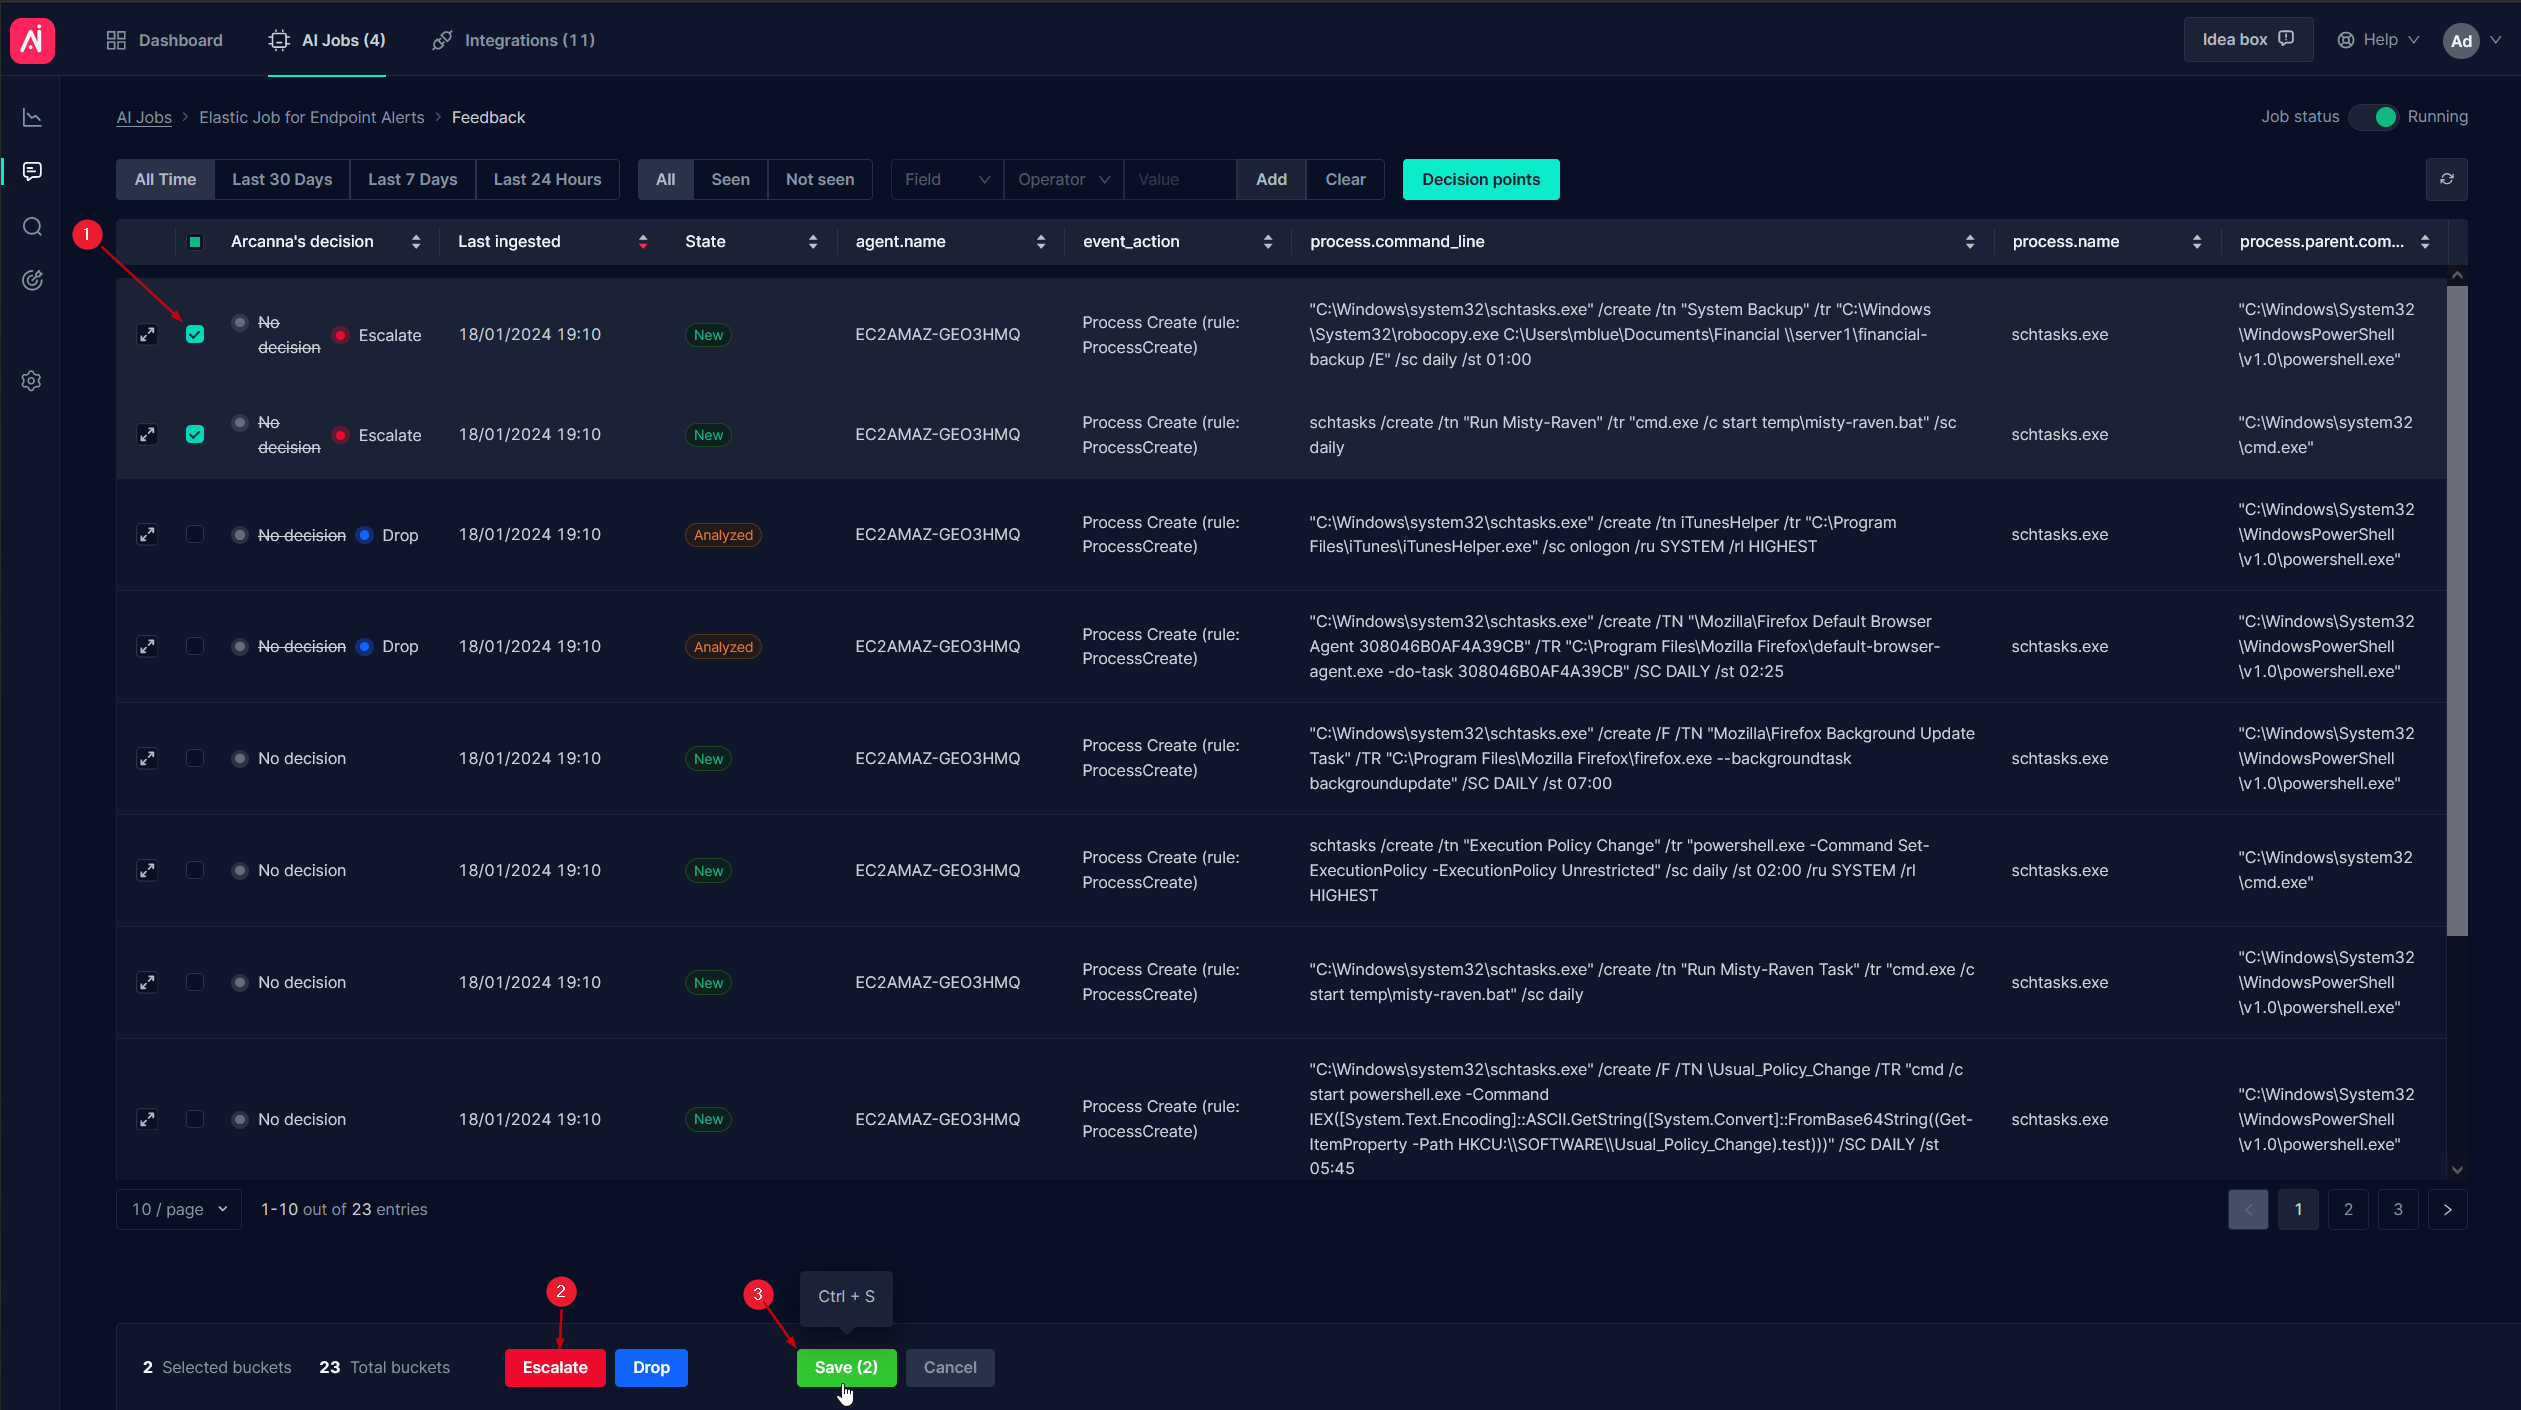2521x1410 pixels.
Task: Check the Firefox Default Browser Agent checkbox
Action: pyautogui.click(x=195, y=647)
